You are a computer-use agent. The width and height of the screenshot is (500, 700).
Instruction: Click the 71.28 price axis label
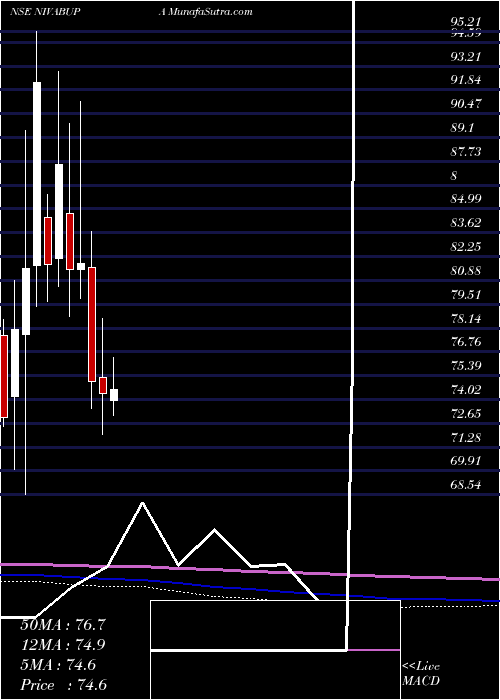click(465, 438)
